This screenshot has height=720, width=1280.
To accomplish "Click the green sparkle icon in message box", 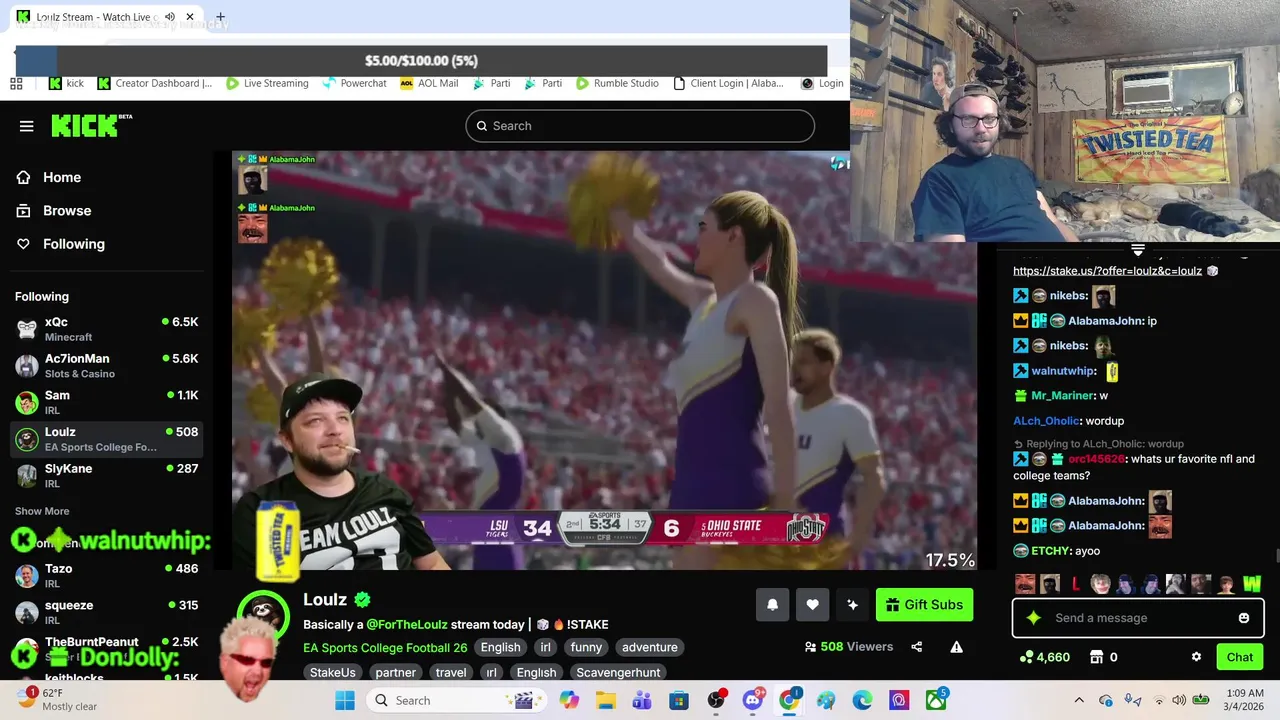I will click(1034, 618).
